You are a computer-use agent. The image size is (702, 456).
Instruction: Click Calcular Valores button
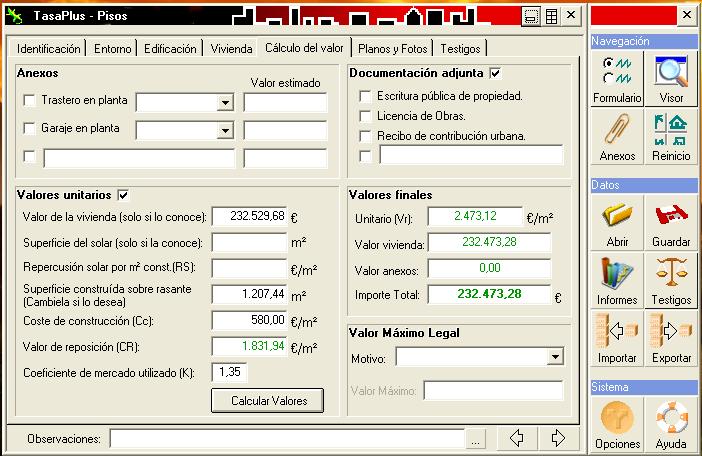[267, 401]
